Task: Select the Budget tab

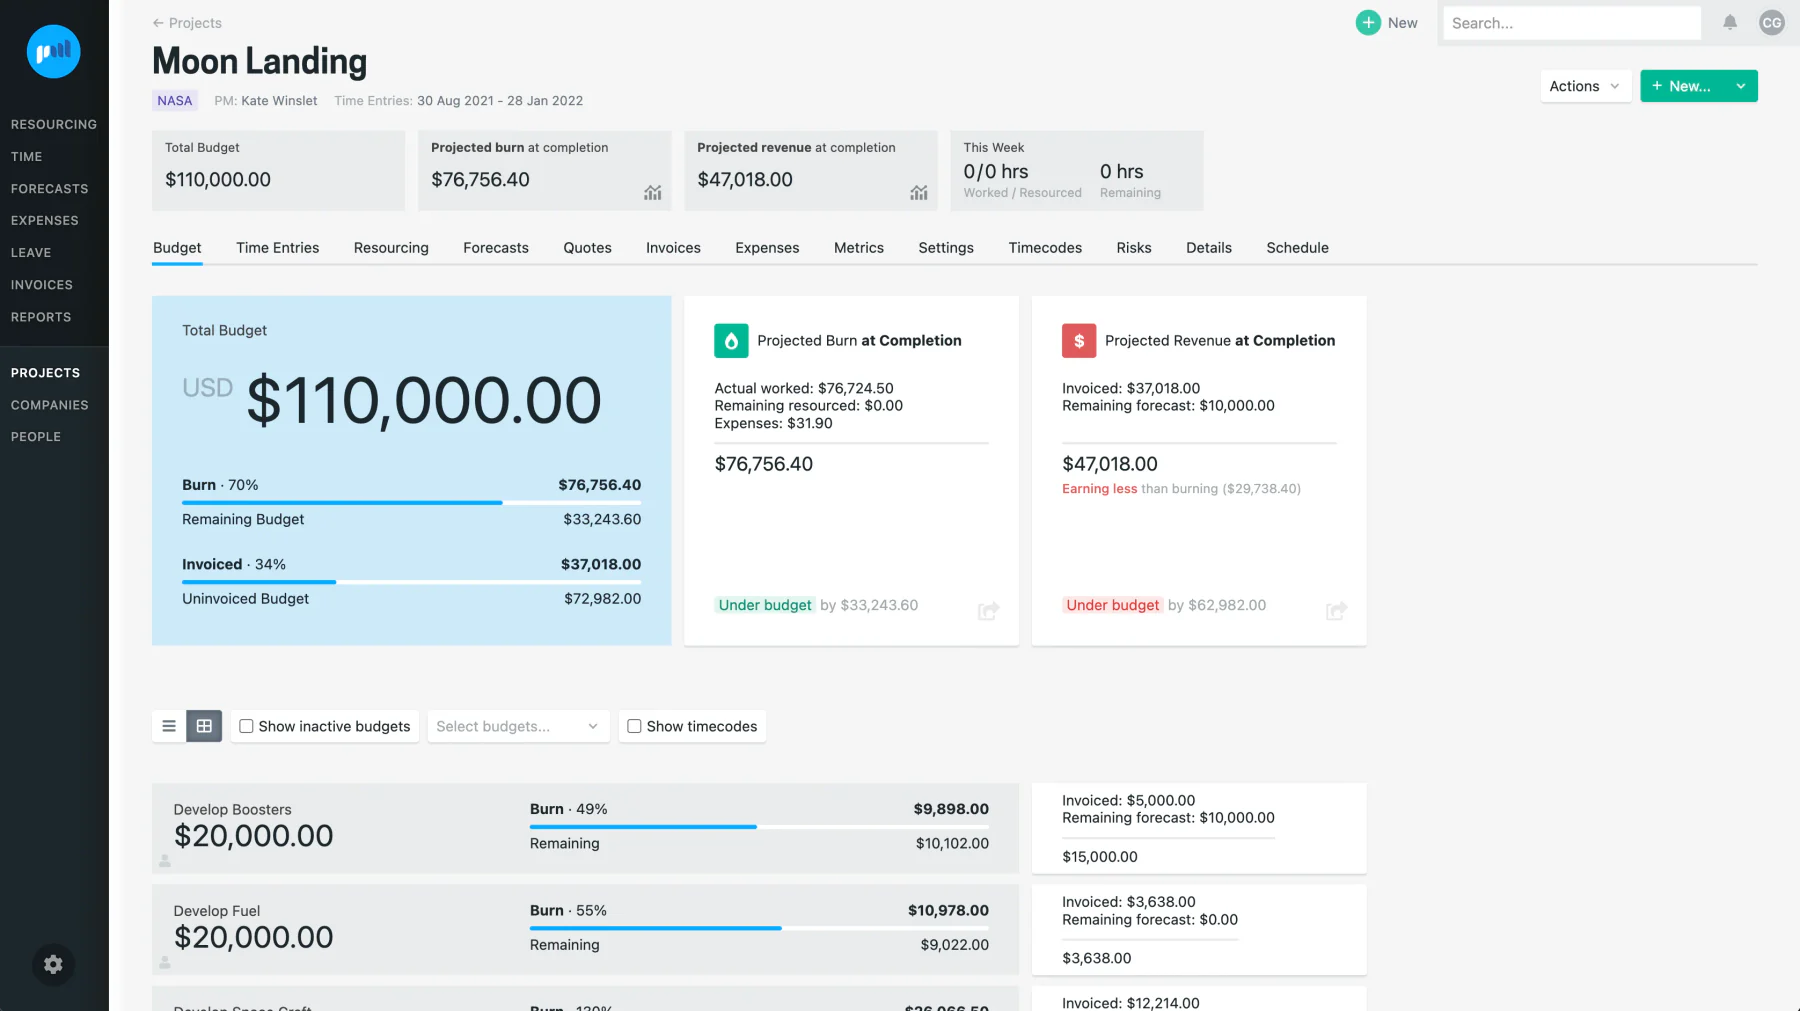Action: (177, 248)
